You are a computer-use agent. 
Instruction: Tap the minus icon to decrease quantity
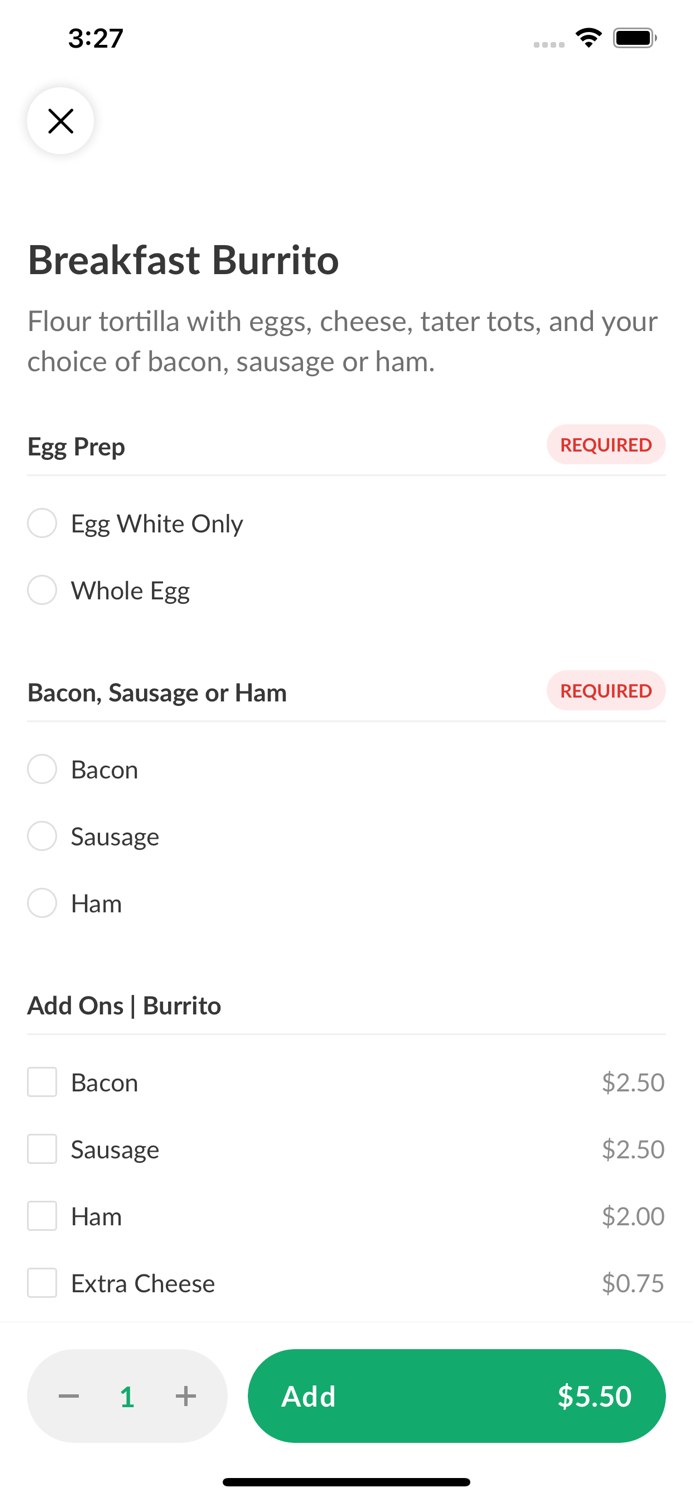point(68,1396)
